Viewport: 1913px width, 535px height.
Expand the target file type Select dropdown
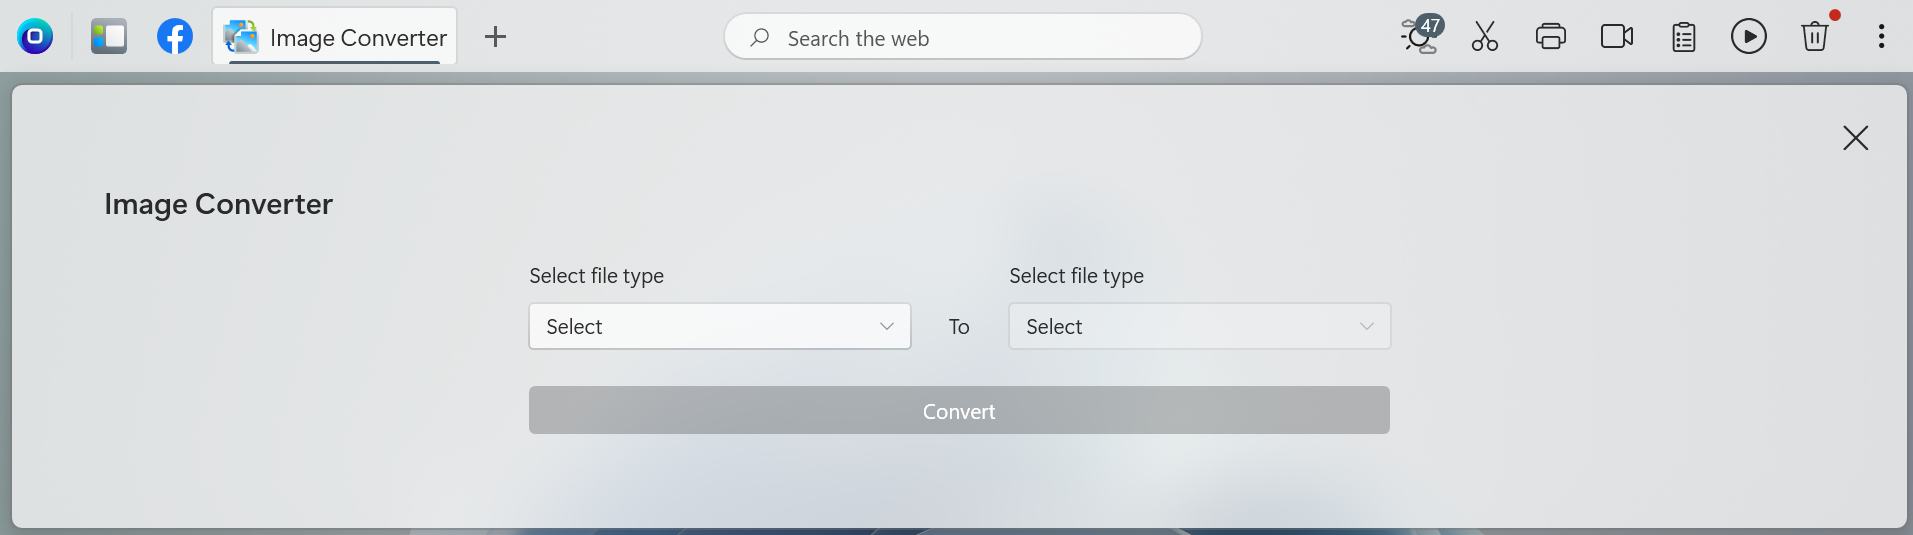tap(1200, 326)
